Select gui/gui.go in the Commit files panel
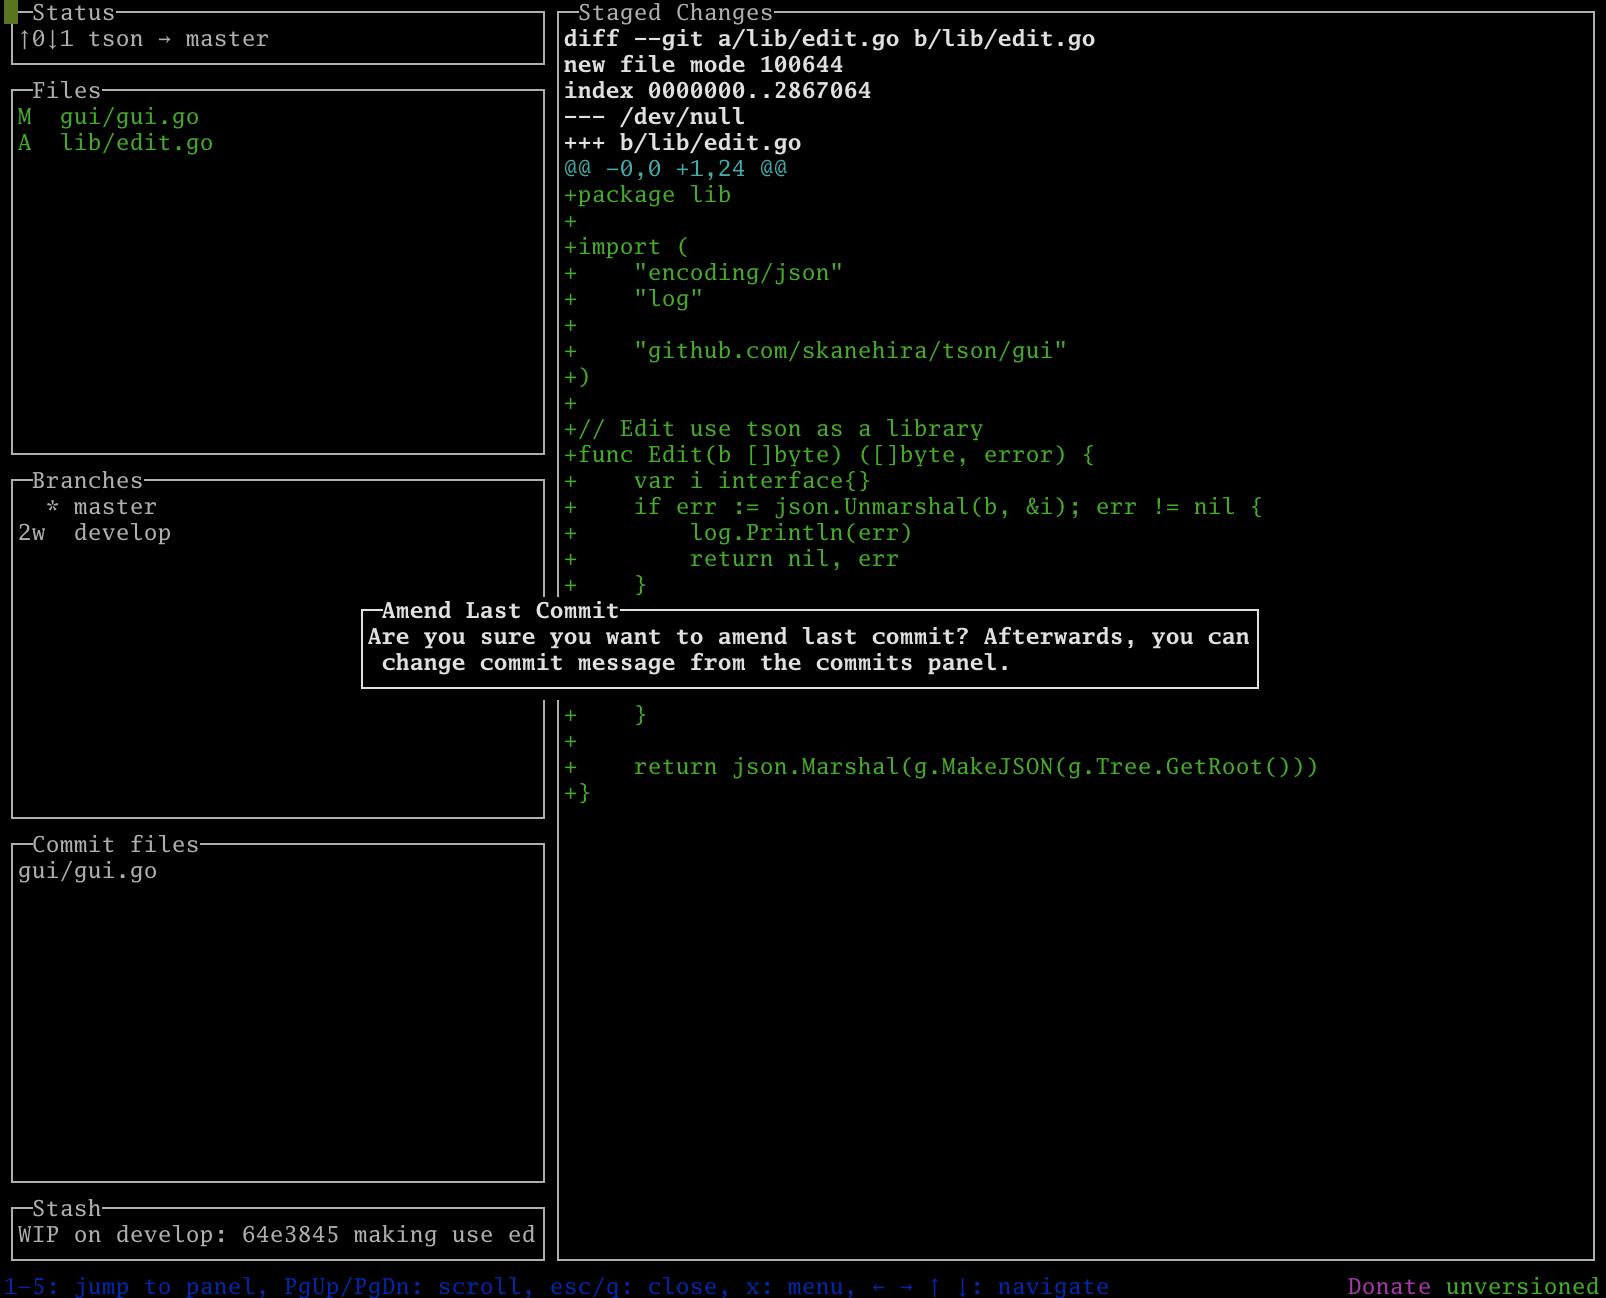Viewport: 1606px width, 1298px height. (88, 871)
